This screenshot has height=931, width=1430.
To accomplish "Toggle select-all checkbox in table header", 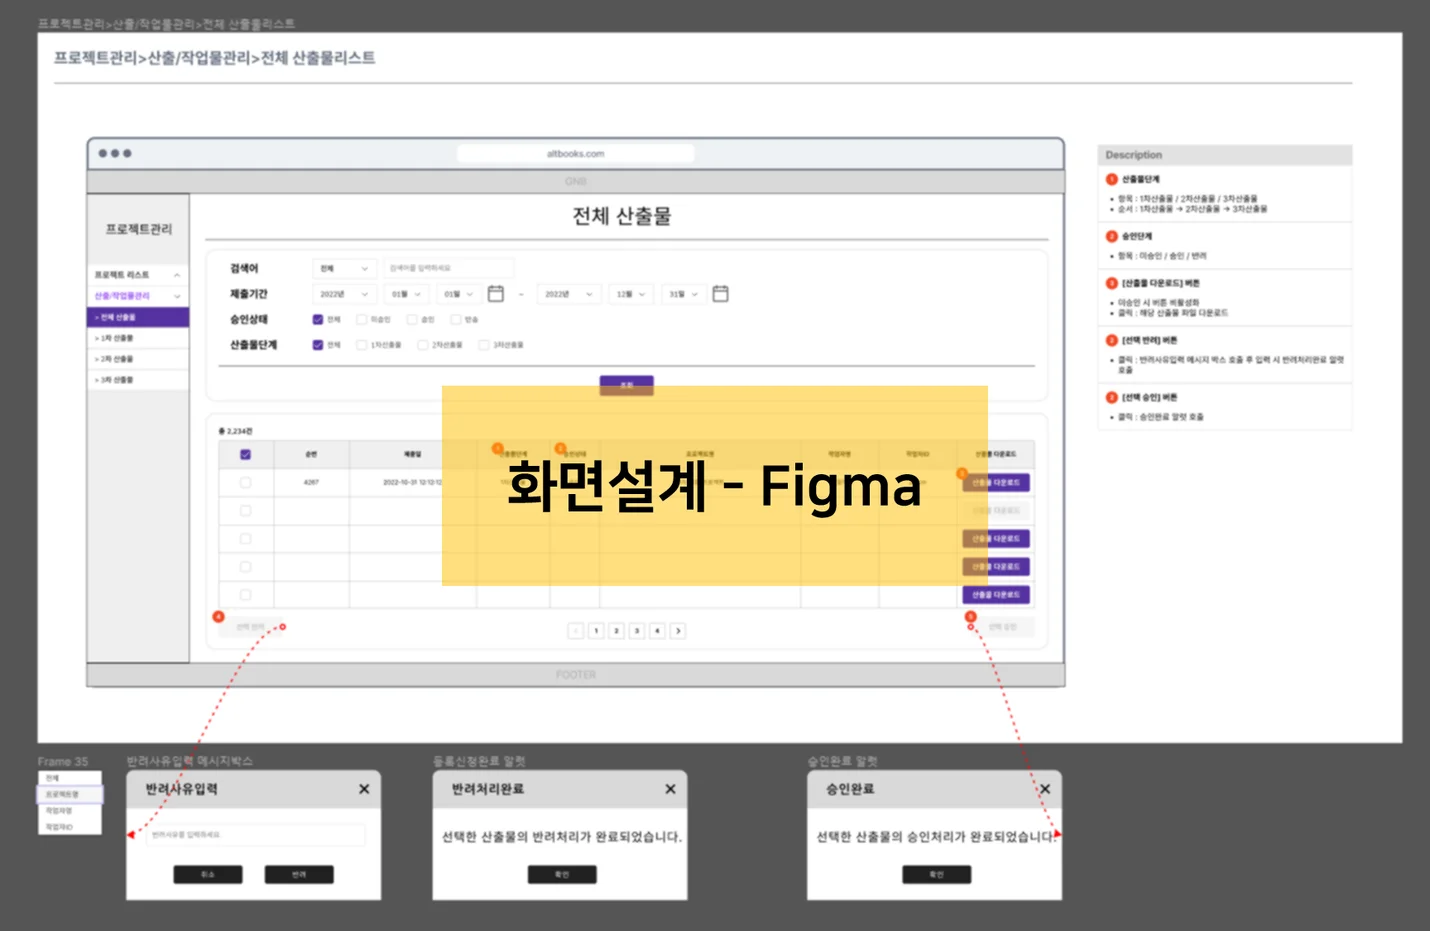I will [x=246, y=454].
